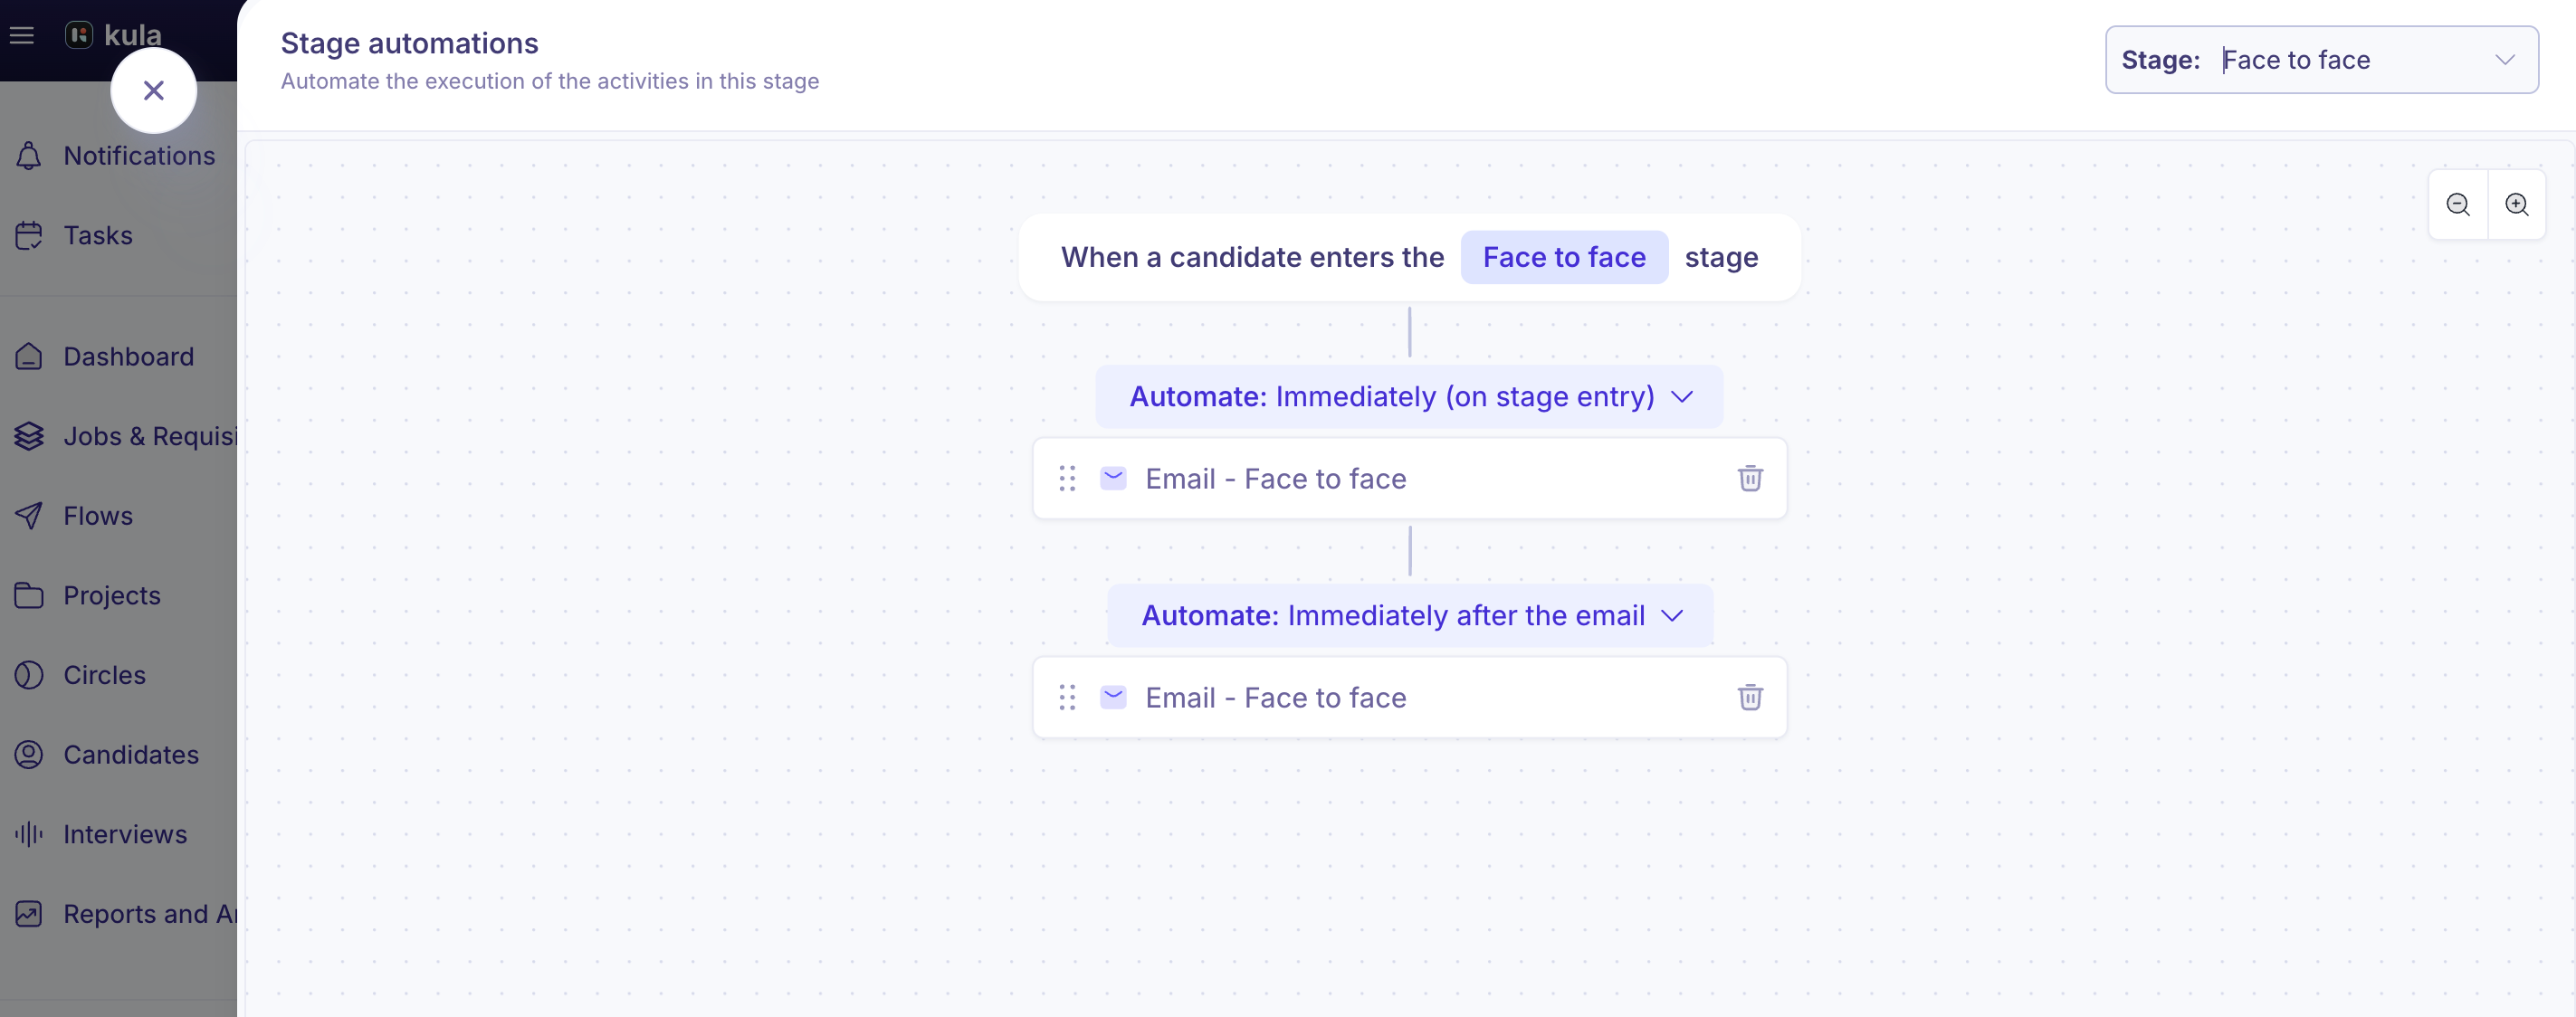Open the first Email - Face to face card
This screenshot has width=2576, height=1017.
pyautogui.click(x=1409, y=478)
